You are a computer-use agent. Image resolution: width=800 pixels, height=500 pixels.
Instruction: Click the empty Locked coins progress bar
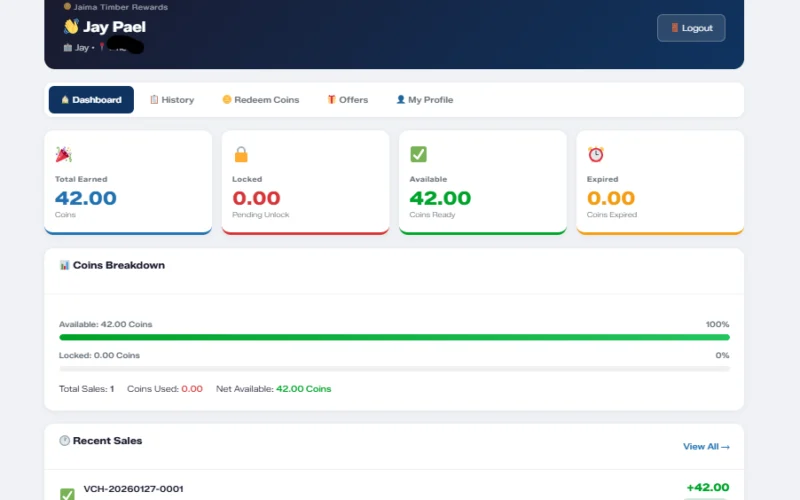[x=394, y=369]
